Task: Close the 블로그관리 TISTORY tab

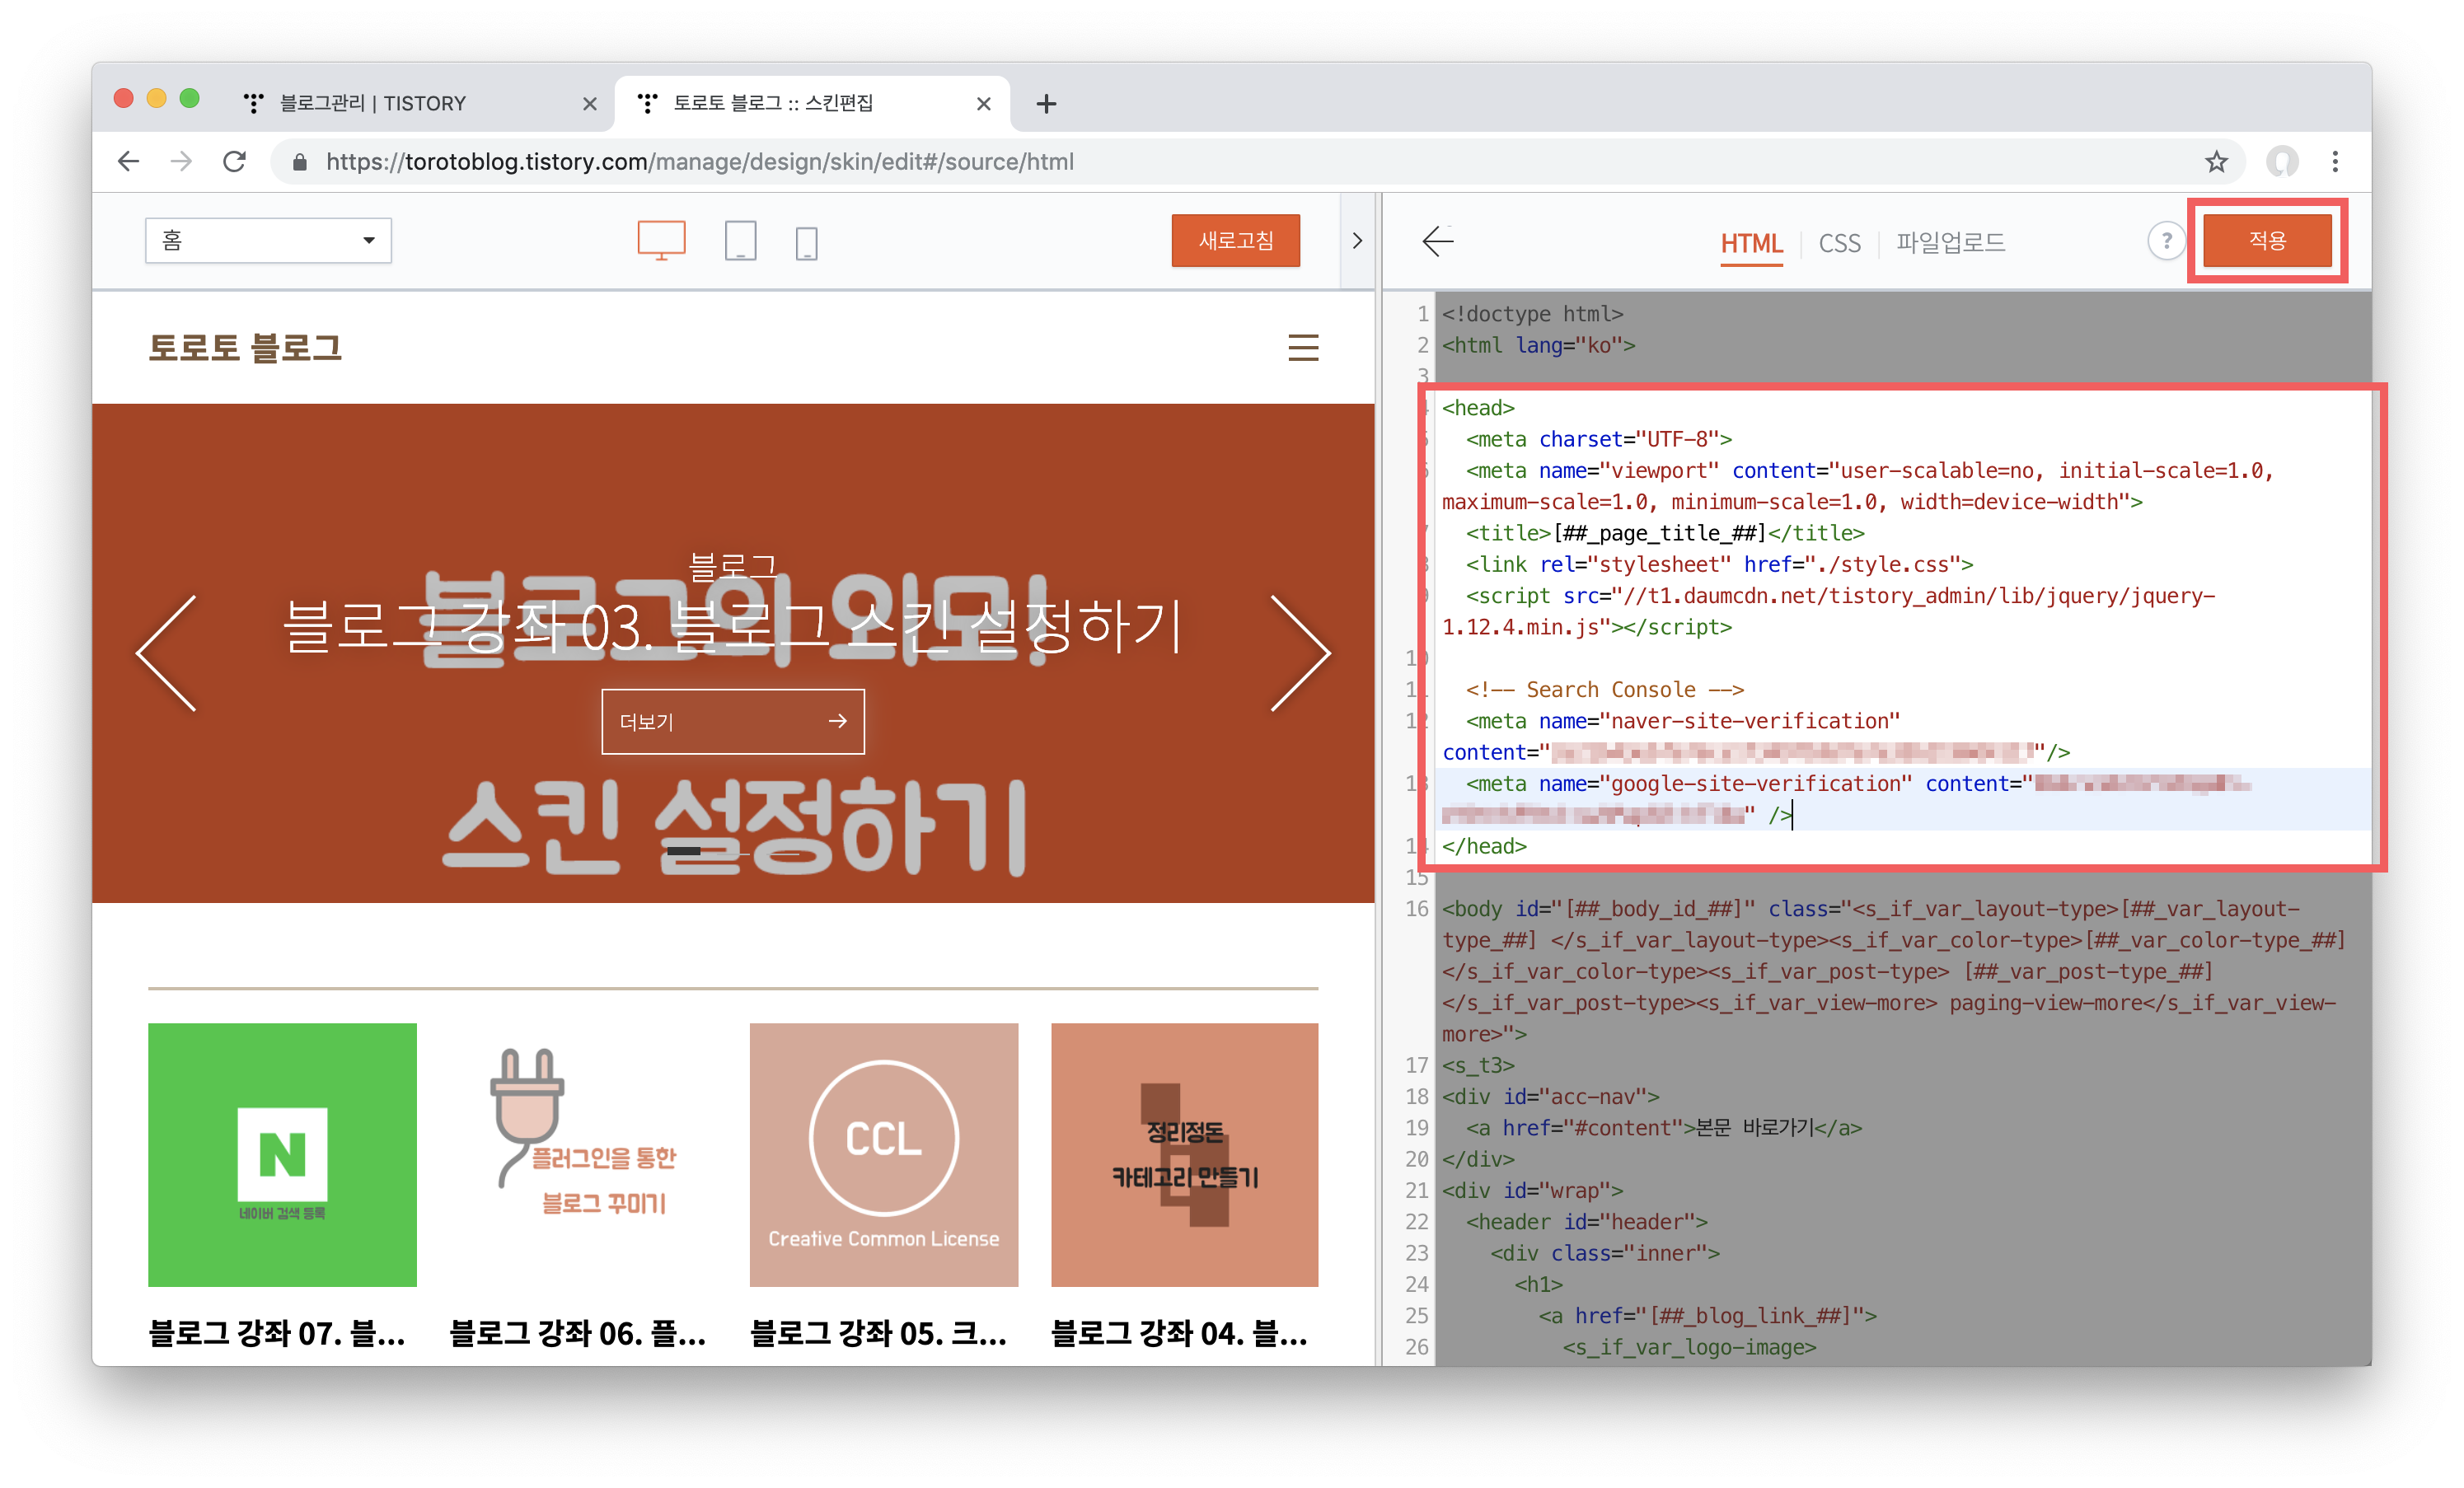Action: (589, 103)
